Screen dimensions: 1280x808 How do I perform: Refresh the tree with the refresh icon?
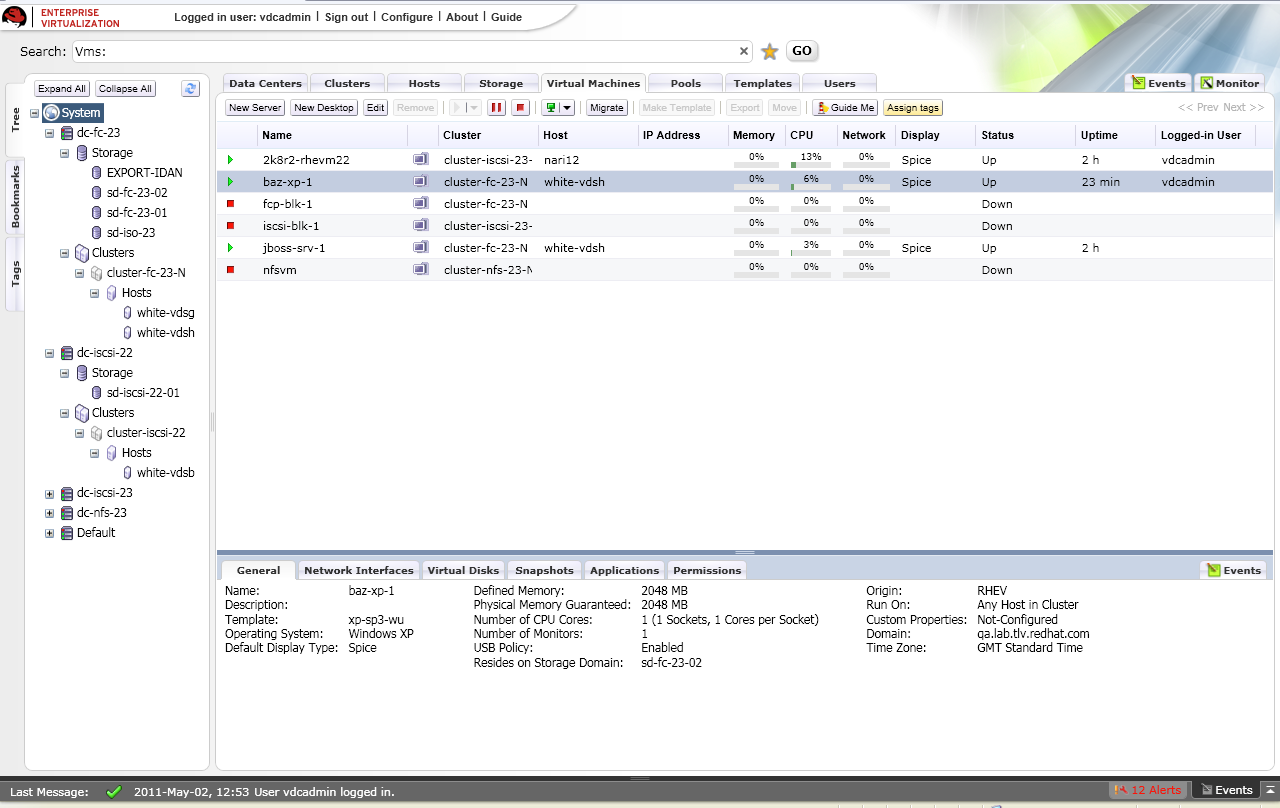pyautogui.click(x=190, y=89)
